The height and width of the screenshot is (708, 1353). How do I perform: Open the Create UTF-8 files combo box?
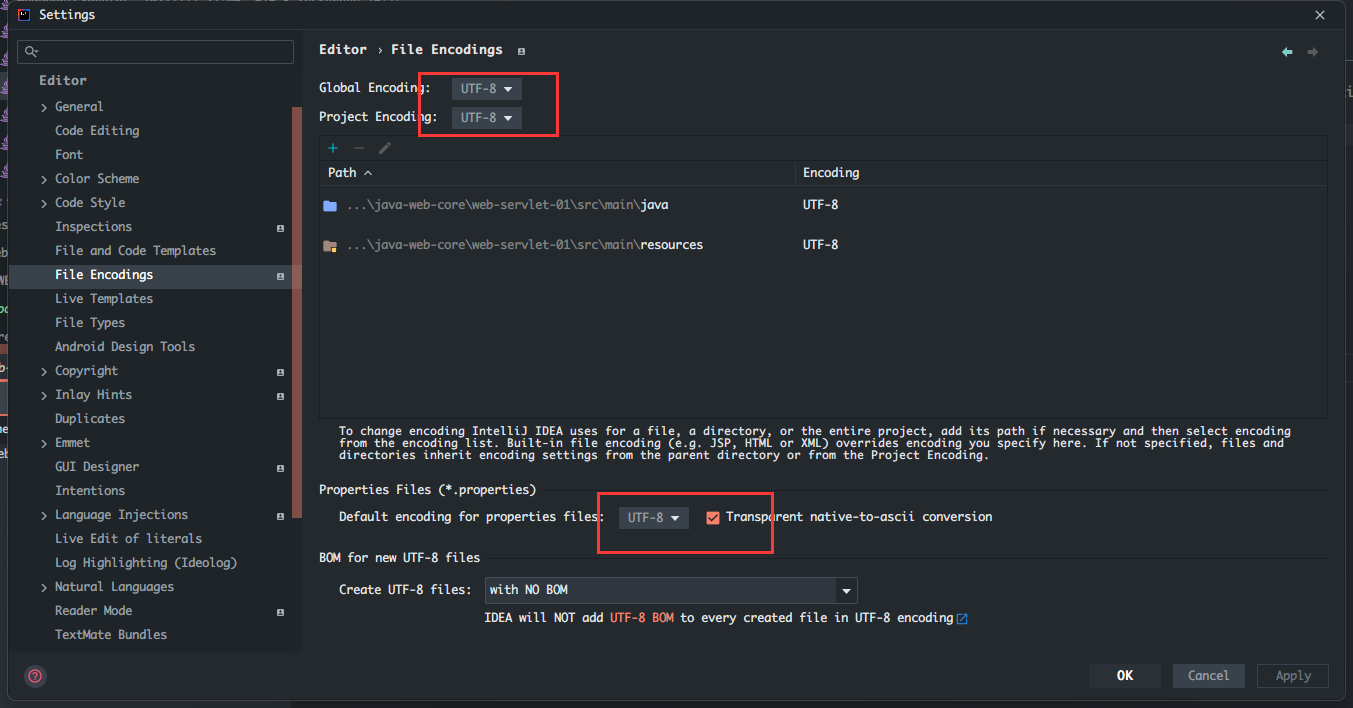point(671,590)
